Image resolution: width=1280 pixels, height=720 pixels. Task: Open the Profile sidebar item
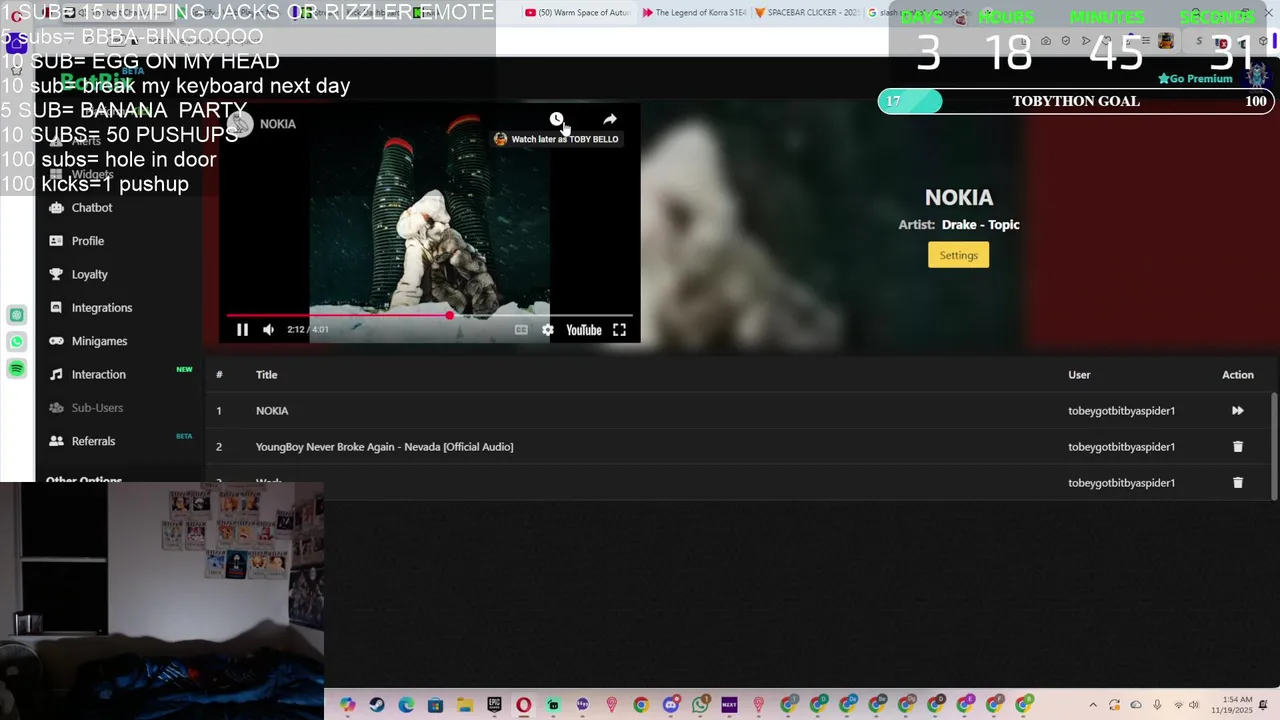point(88,241)
